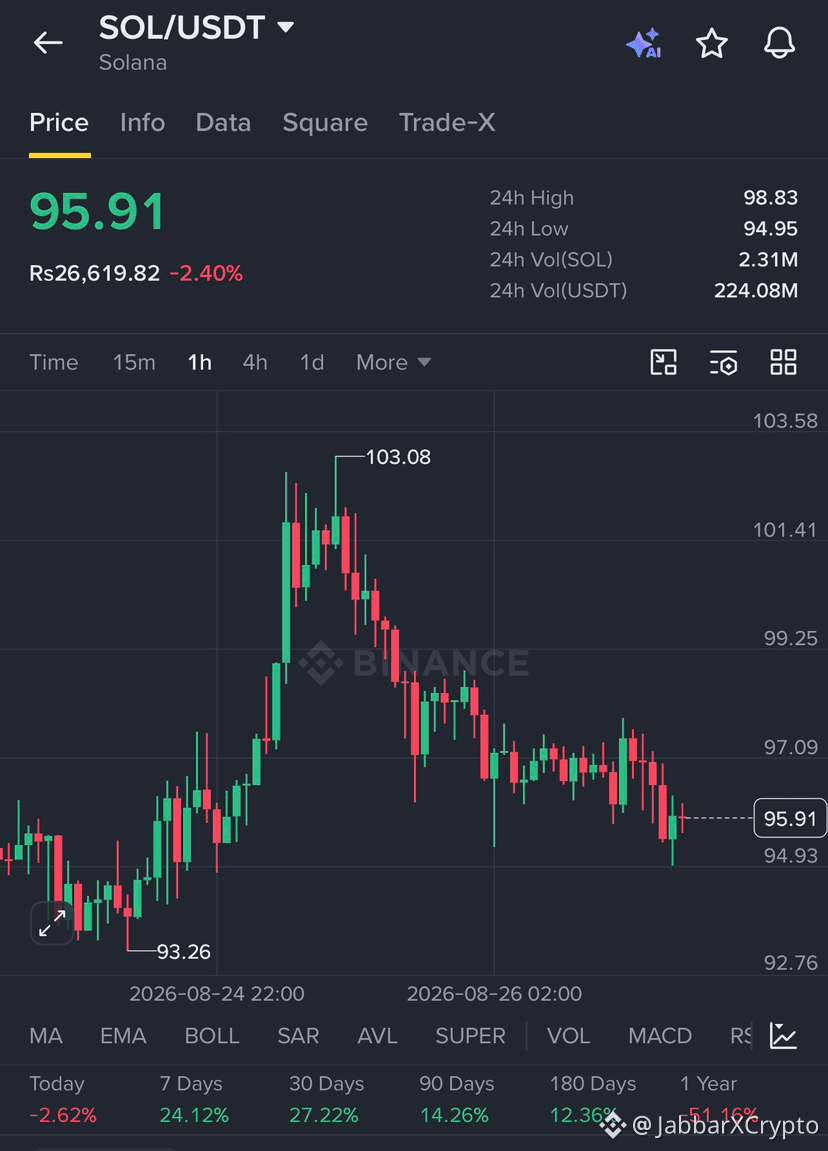Click the 24h Low value 94.95
The height and width of the screenshot is (1151, 828).
[770, 228]
